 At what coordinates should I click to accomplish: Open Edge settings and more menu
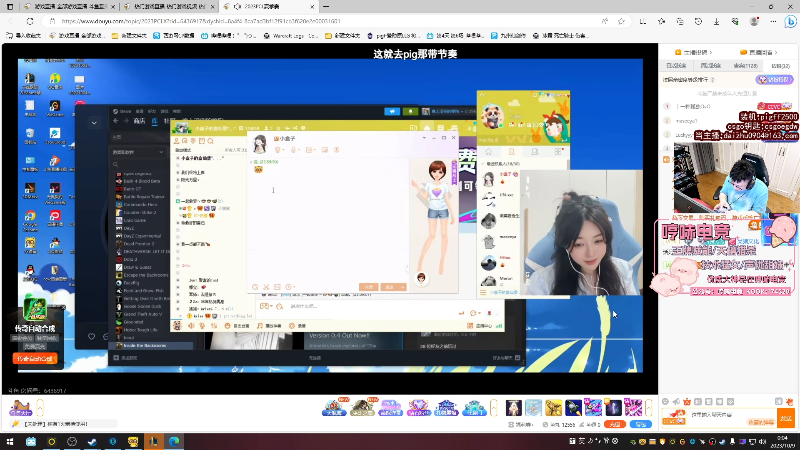pos(773,21)
